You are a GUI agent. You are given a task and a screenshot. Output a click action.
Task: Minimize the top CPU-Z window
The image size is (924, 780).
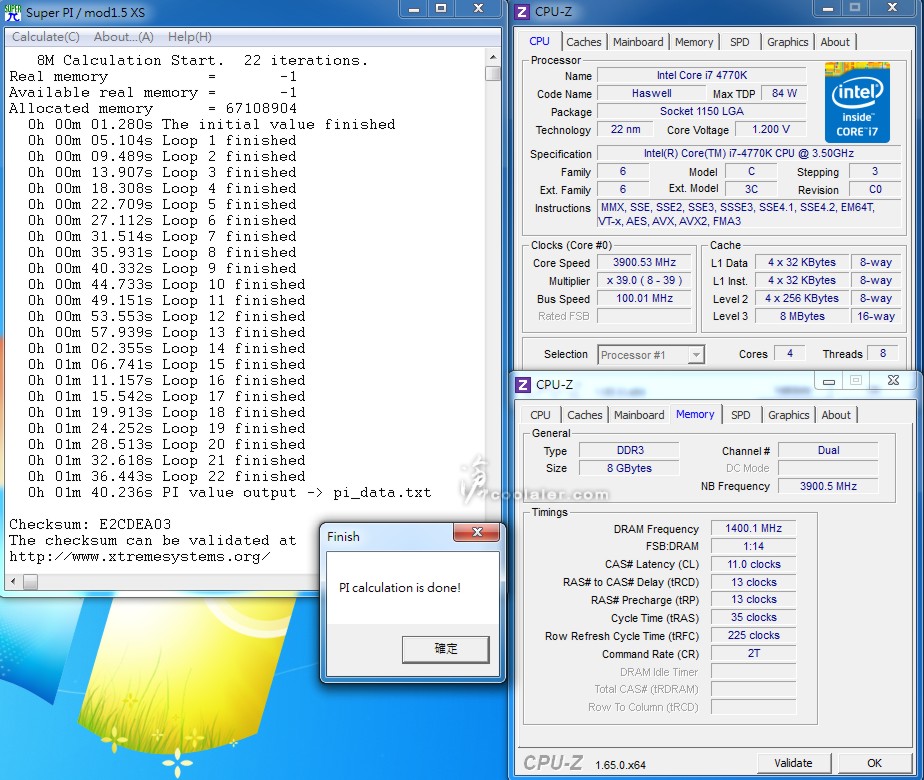[828, 8]
